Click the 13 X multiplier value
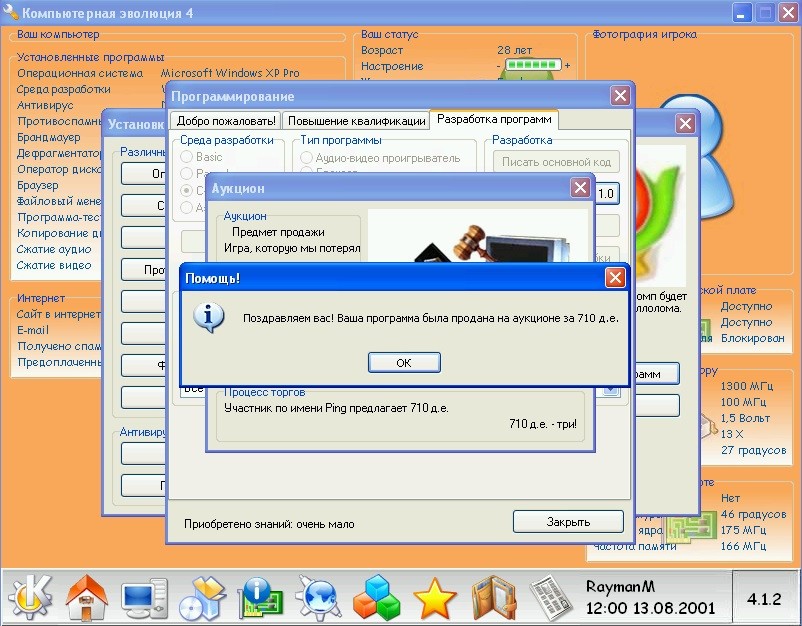The image size is (802, 626). pyautogui.click(x=732, y=434)
